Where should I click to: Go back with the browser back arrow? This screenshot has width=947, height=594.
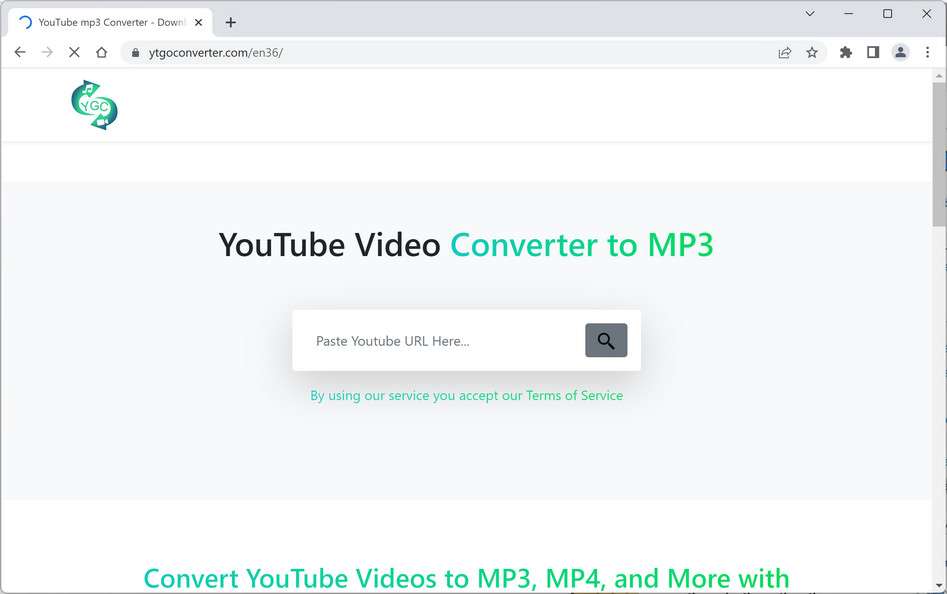20,53
